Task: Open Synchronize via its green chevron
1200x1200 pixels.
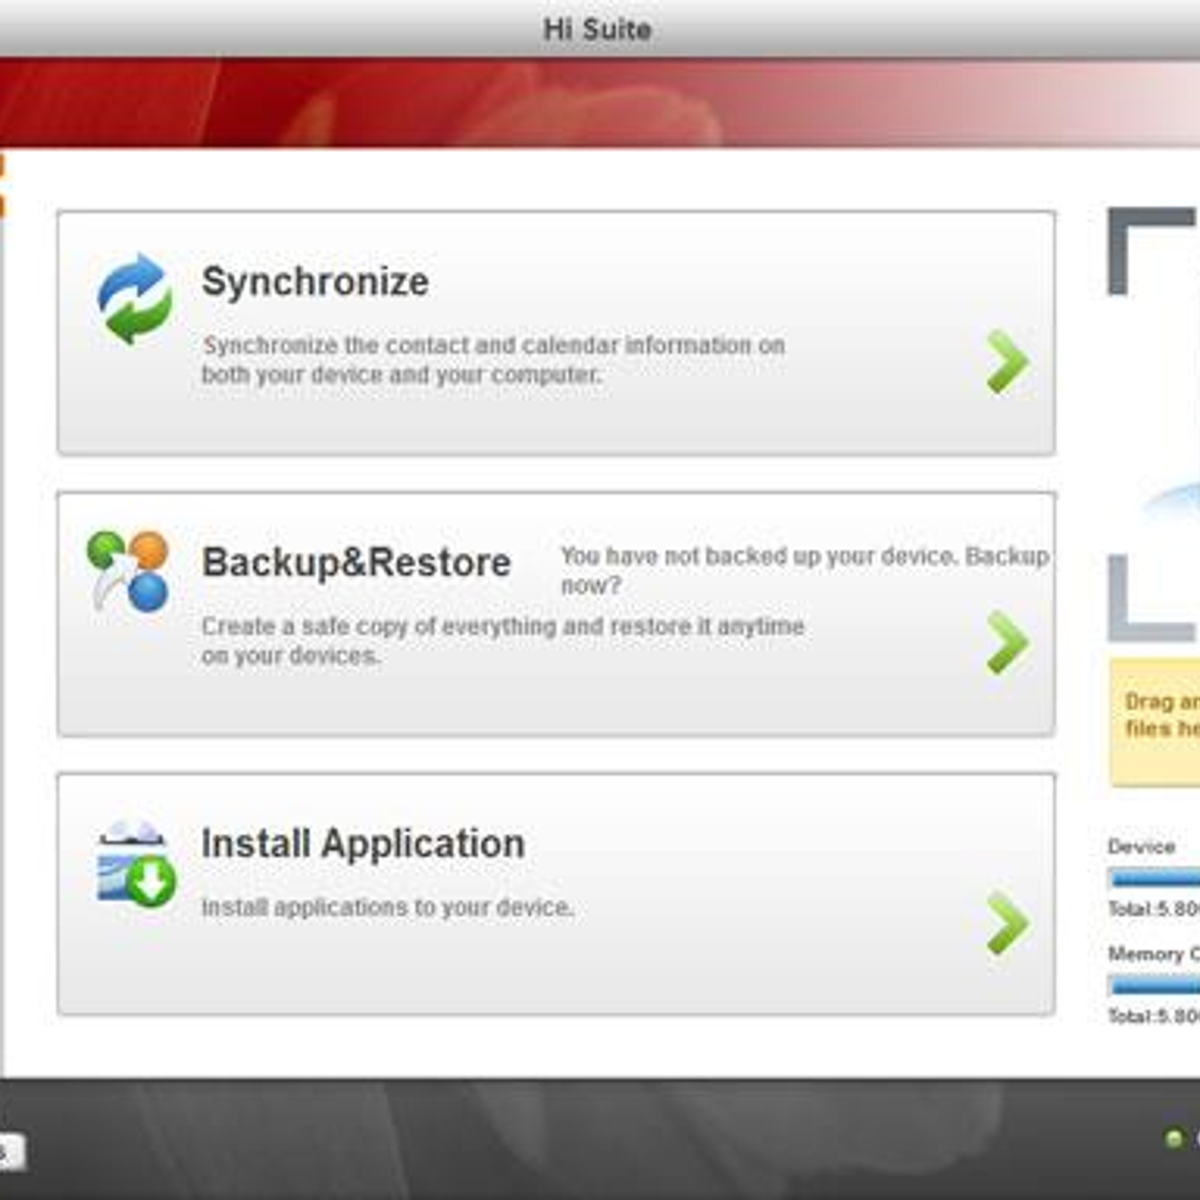Action: pyautogui.click(x=1007, y=361)
